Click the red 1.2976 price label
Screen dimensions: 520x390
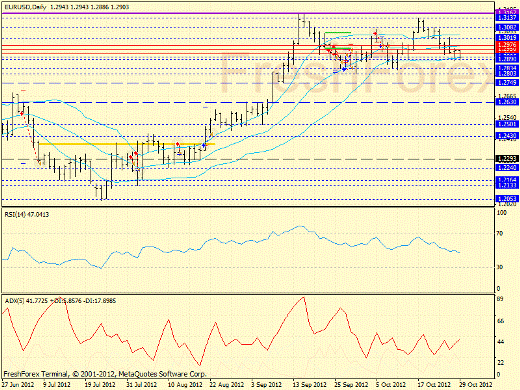[x=507, y=45]
